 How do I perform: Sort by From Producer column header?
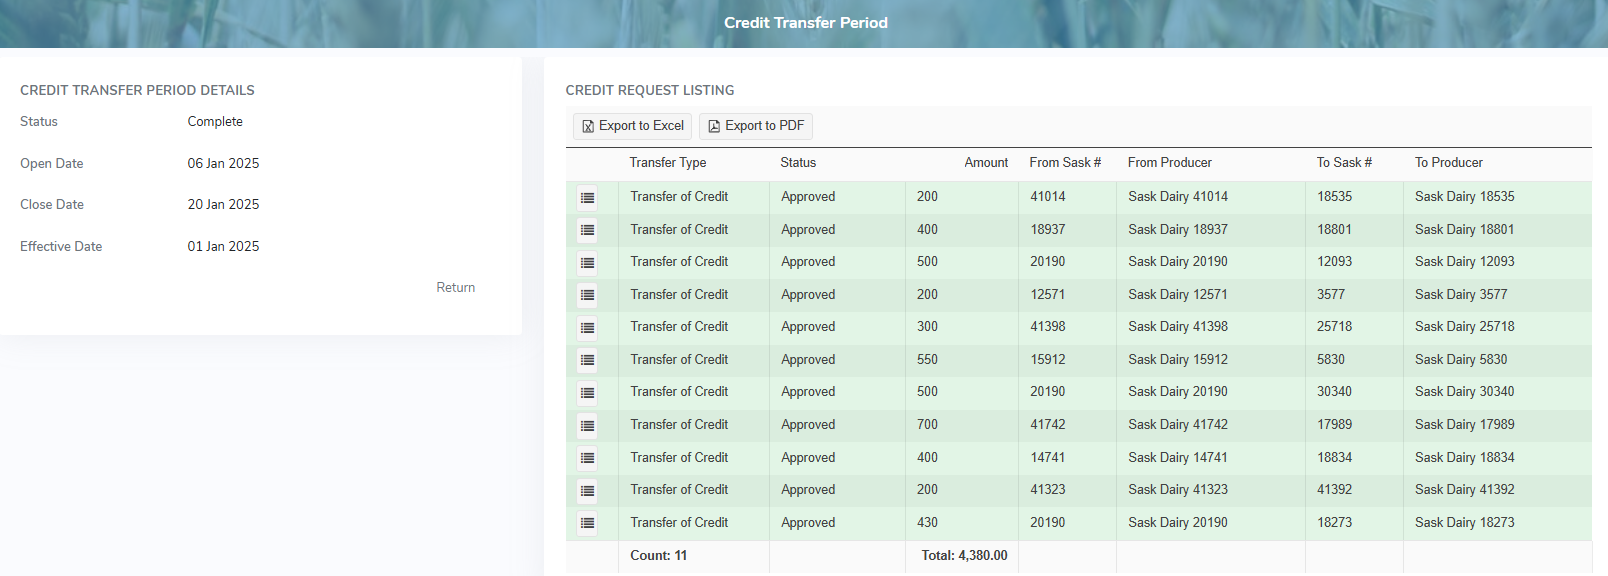click(1169, 163)
